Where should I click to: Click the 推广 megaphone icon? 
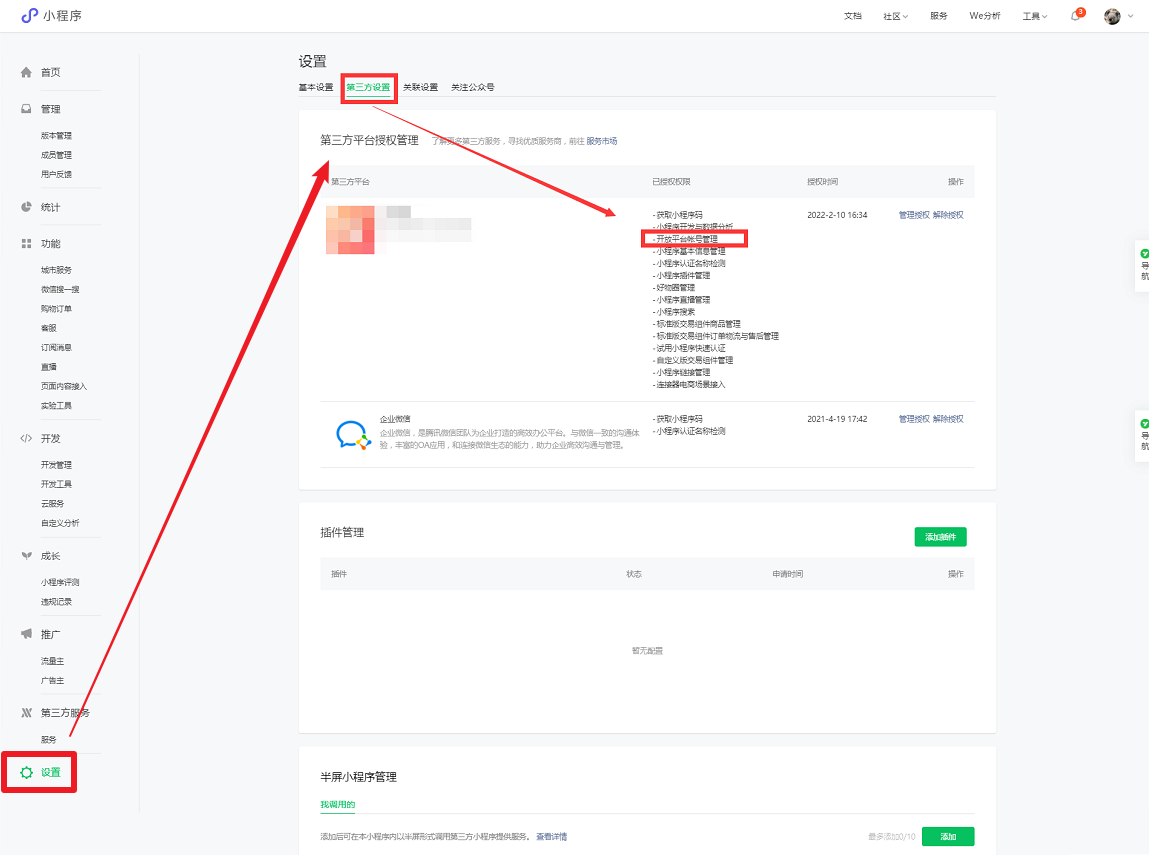click(x=26, y=634)
